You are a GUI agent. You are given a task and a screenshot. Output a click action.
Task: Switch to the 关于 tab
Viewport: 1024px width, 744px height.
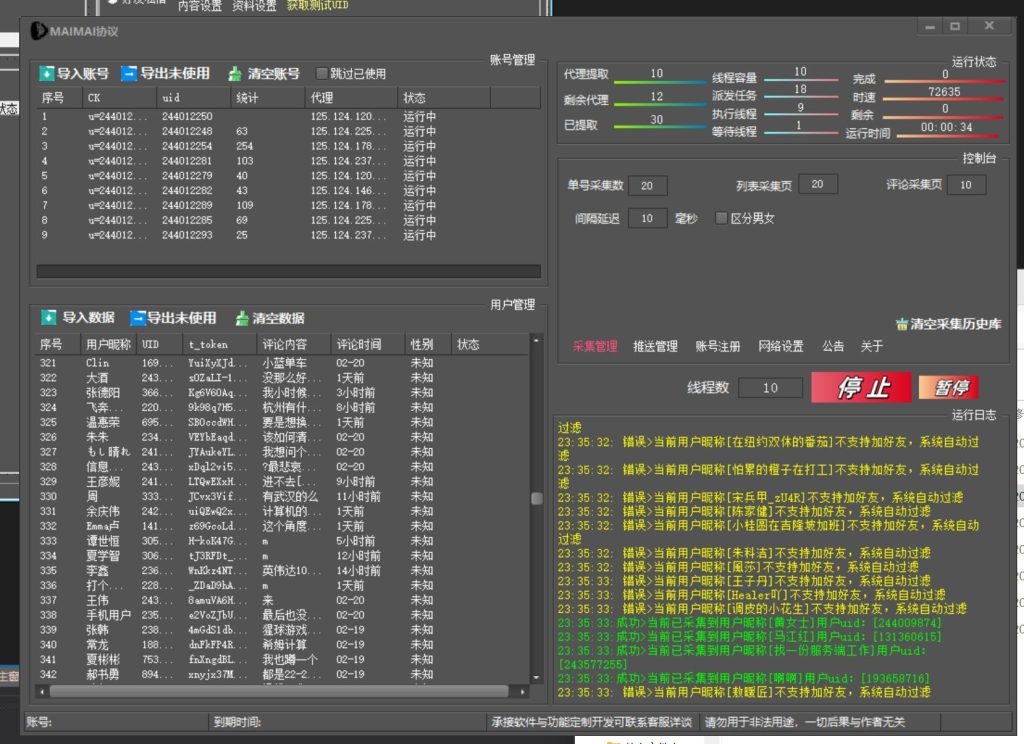(x=869, y=344)
